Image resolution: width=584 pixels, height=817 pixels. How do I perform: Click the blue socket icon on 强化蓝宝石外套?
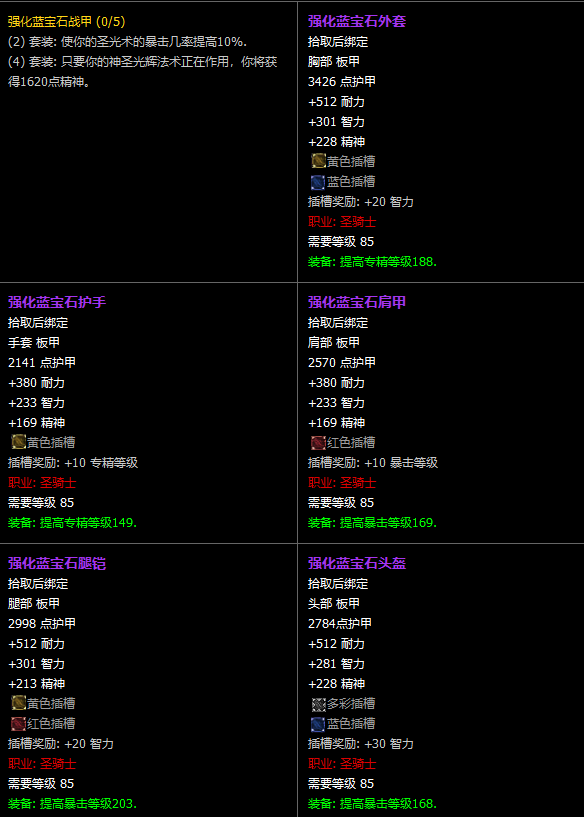(318, 182)
